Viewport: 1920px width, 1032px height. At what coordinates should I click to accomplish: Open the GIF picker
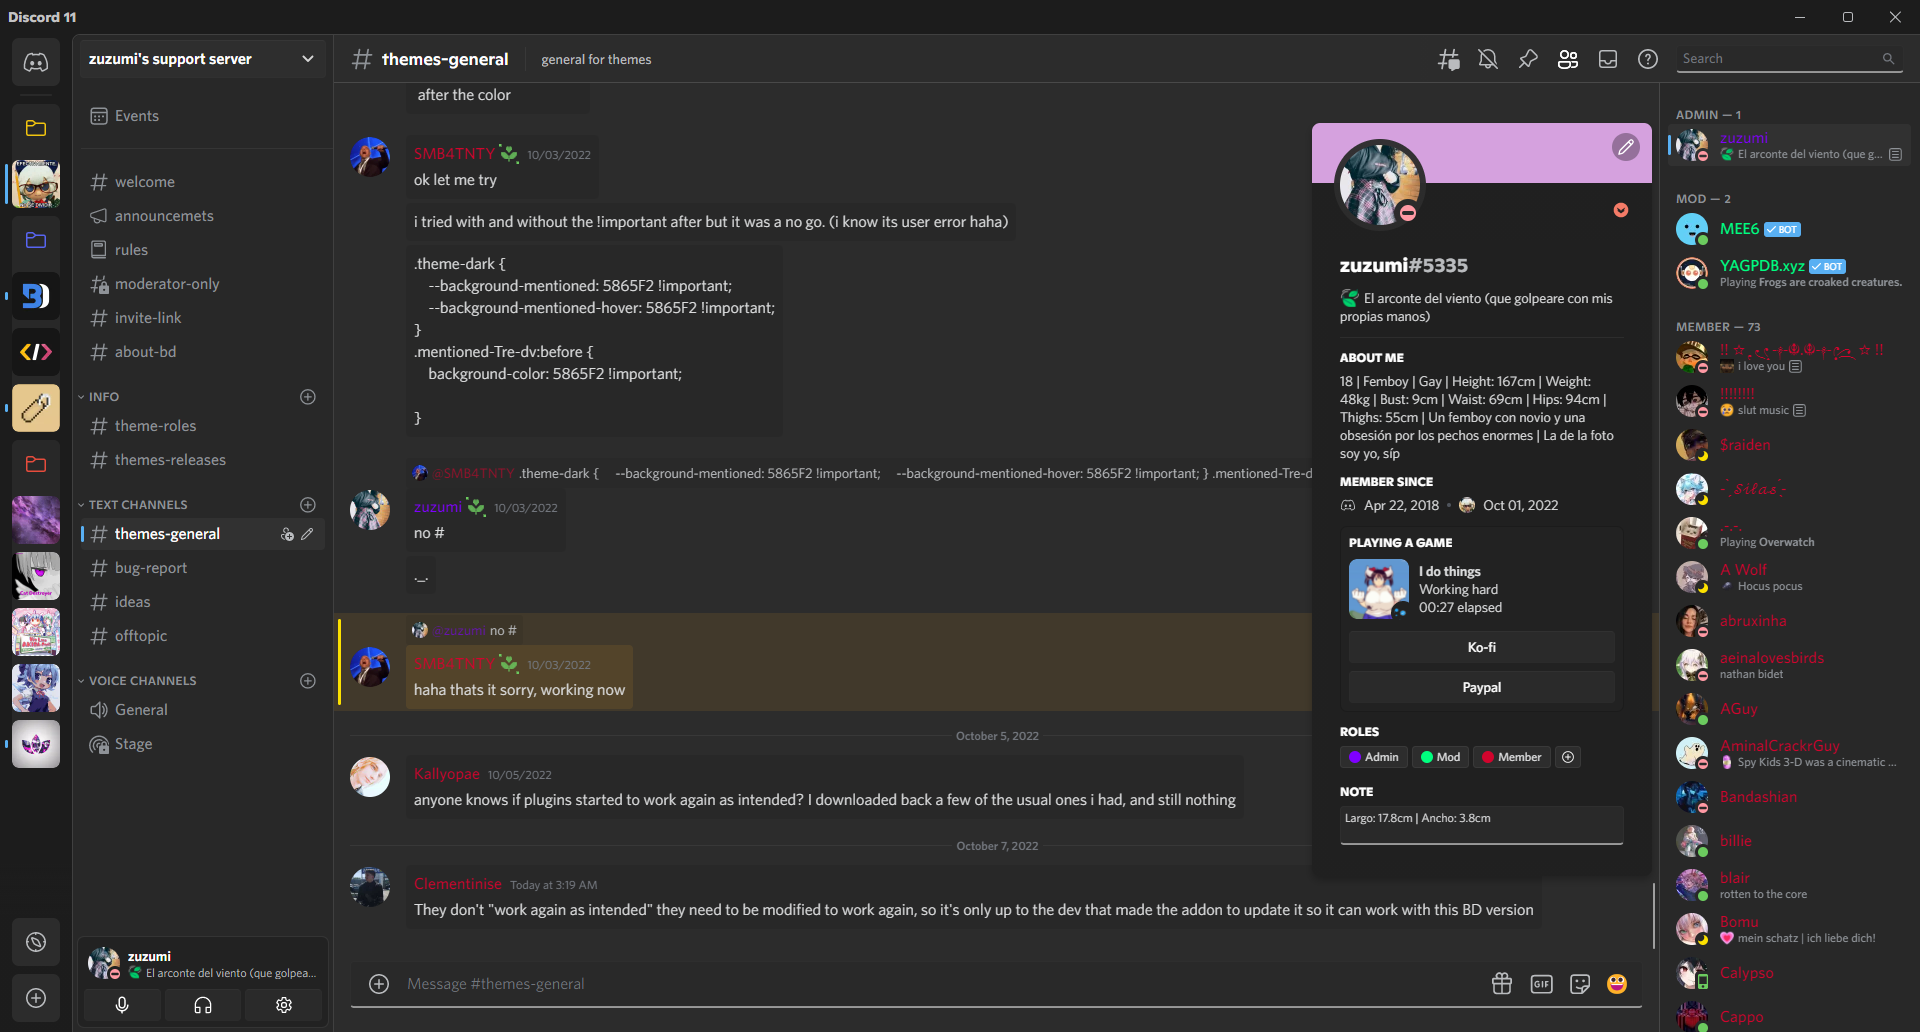pyautogui.click(x=1540, y=984)
